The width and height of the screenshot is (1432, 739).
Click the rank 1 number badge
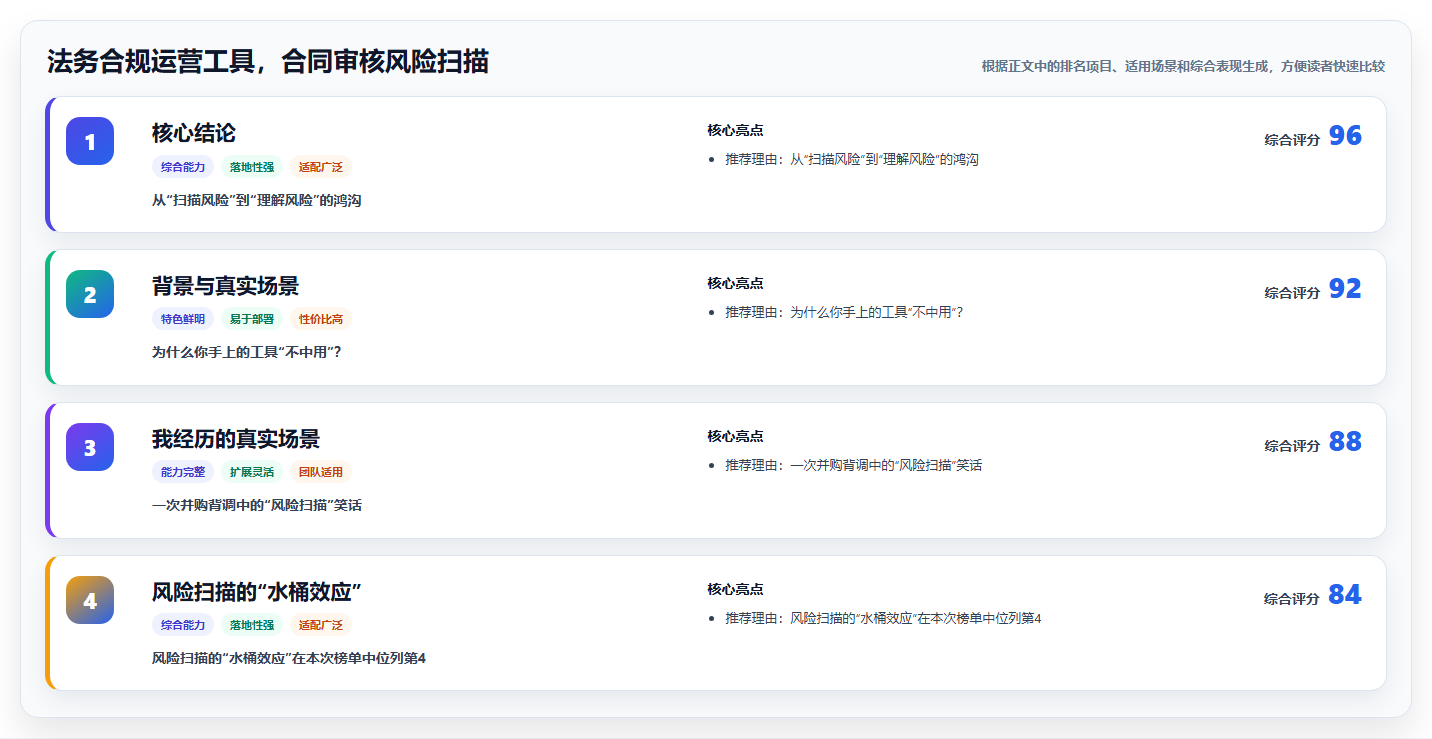point(90,141)
